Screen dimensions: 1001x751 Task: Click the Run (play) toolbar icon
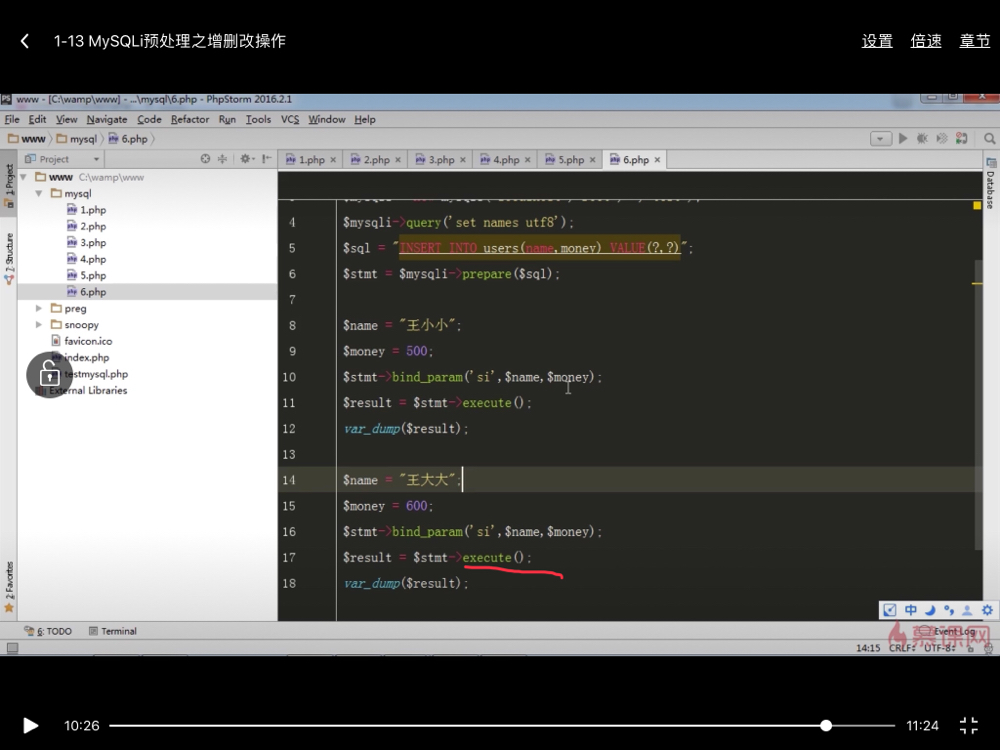point(903,139)
